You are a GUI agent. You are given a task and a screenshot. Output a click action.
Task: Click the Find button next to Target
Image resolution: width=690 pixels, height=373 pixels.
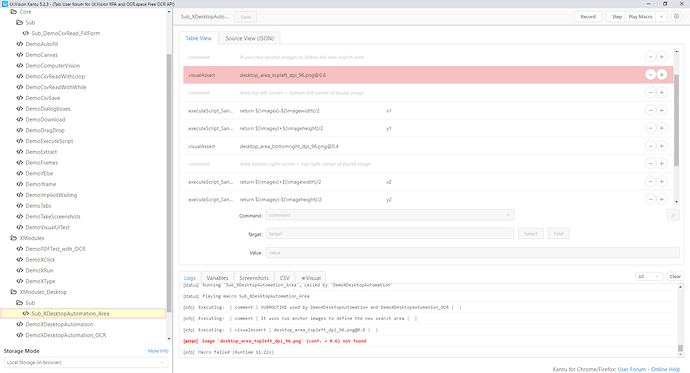558,234
